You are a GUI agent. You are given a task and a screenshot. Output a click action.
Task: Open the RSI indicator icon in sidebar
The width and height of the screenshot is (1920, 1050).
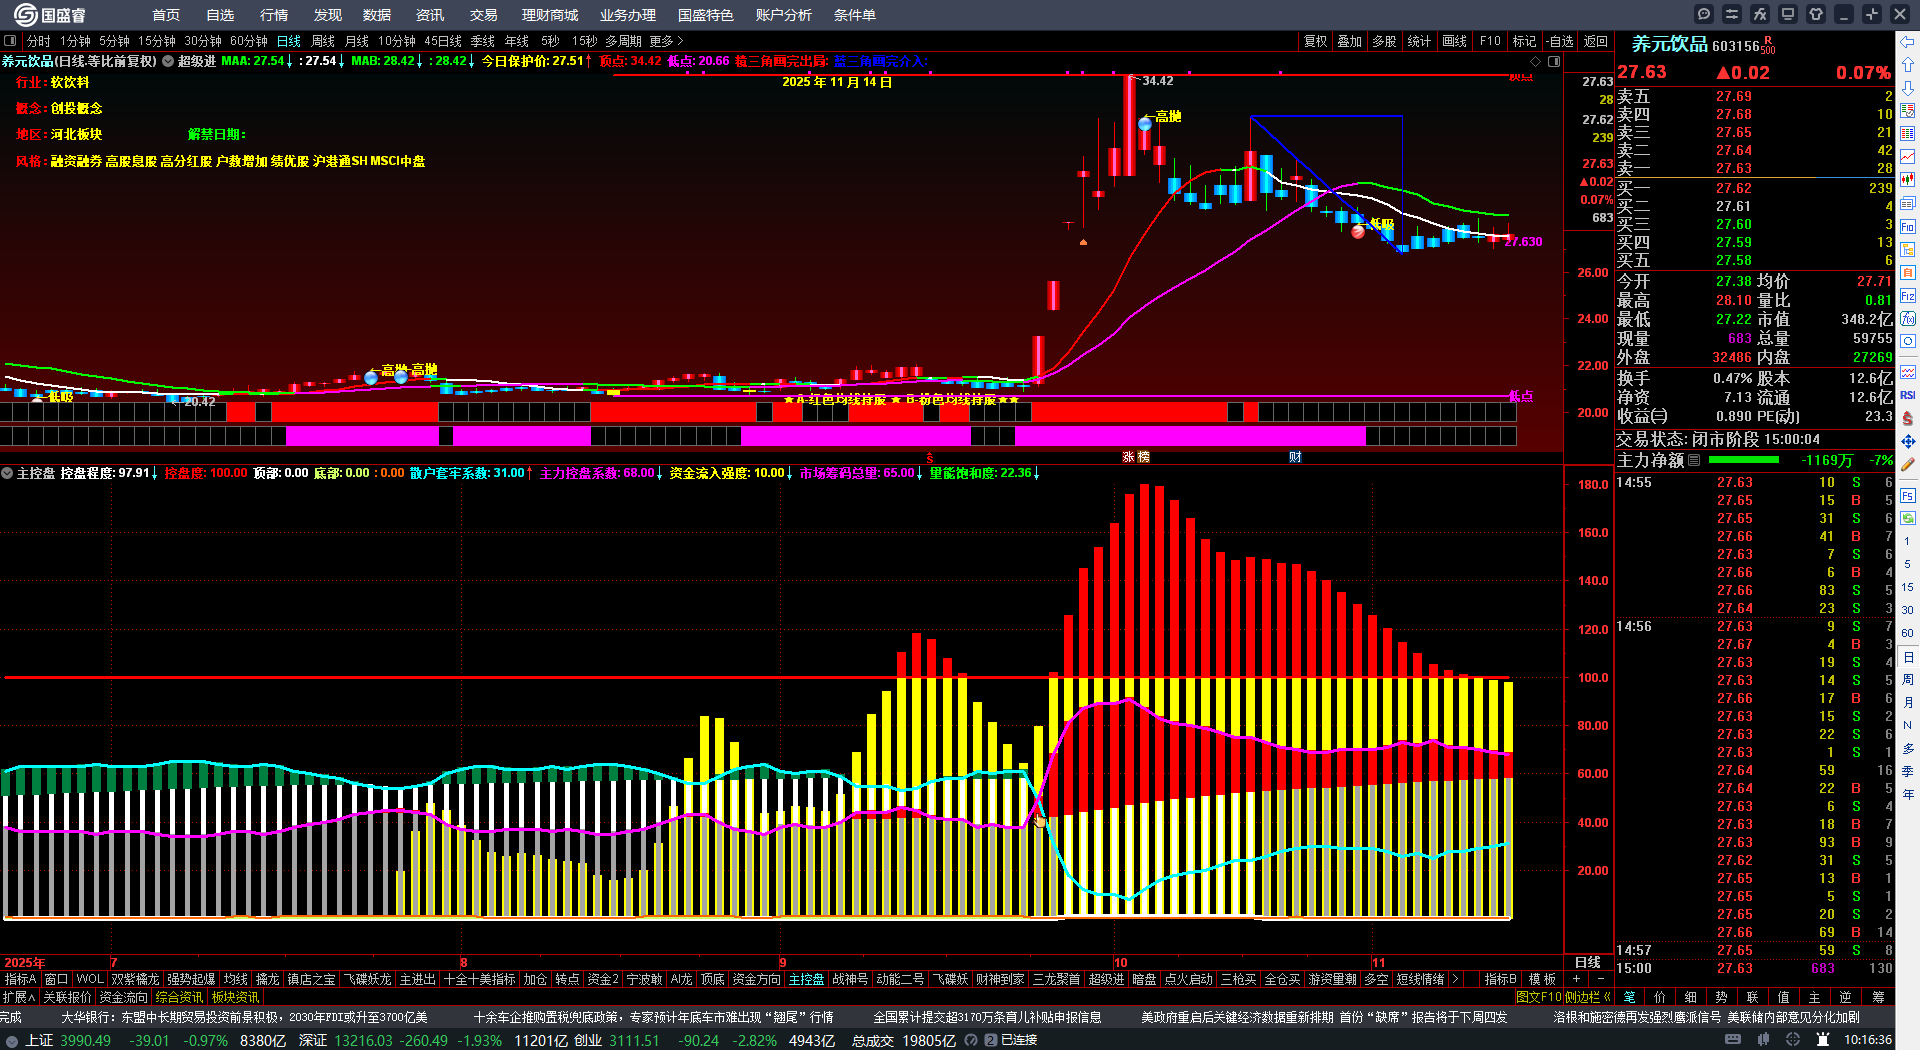click(1908, 395)
